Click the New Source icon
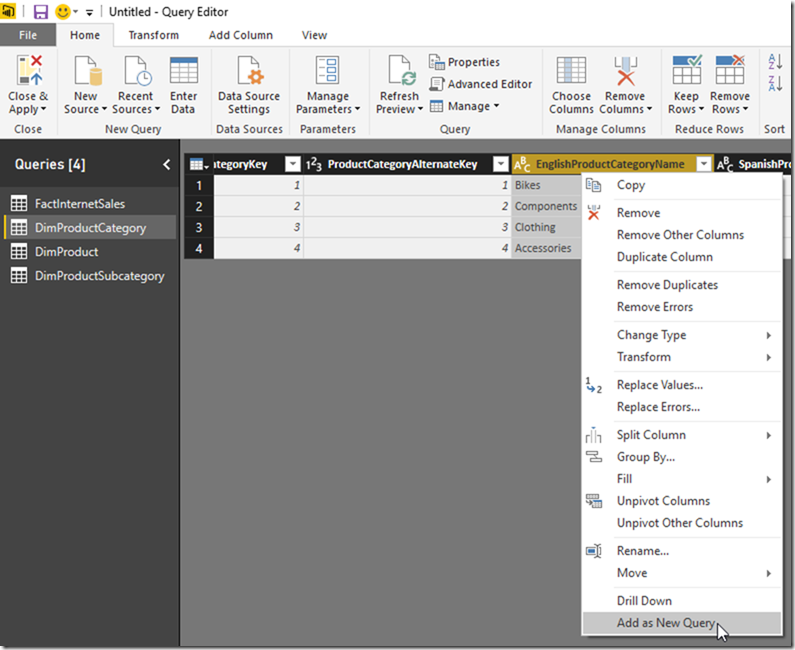The image size is (795, 650). (87, 70)
